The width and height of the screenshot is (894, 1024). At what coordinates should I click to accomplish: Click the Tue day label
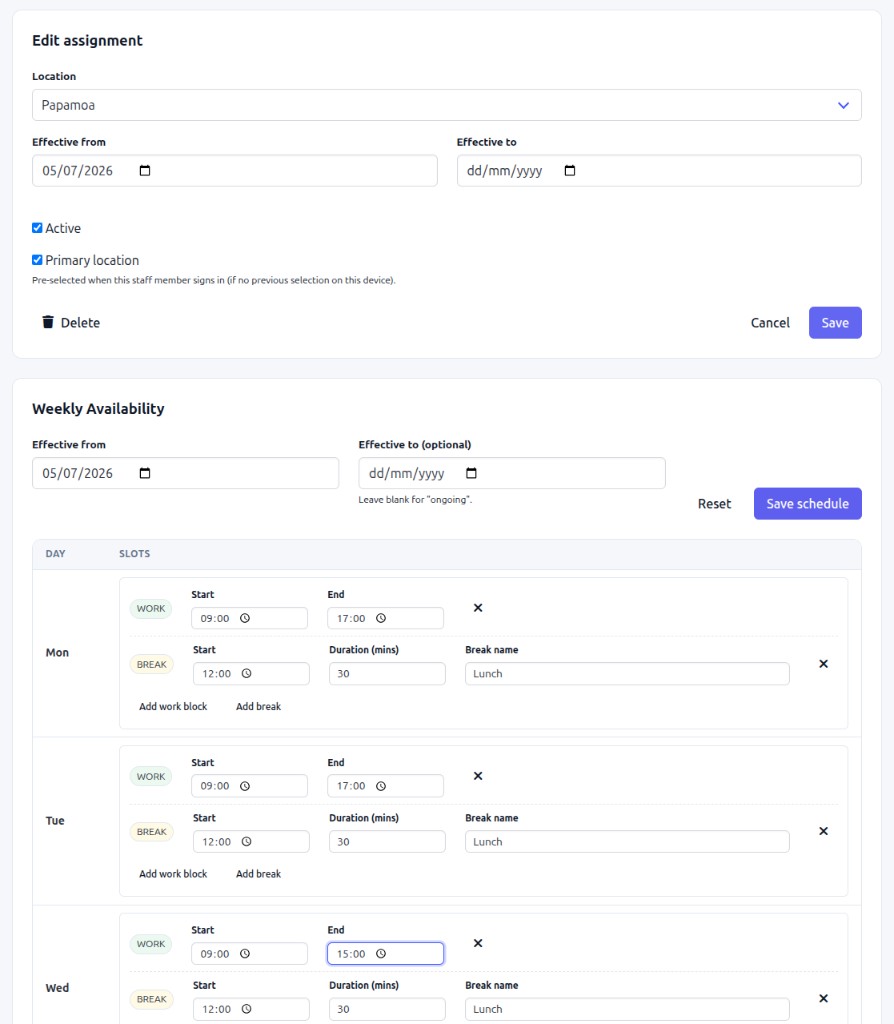click(55, 820)
